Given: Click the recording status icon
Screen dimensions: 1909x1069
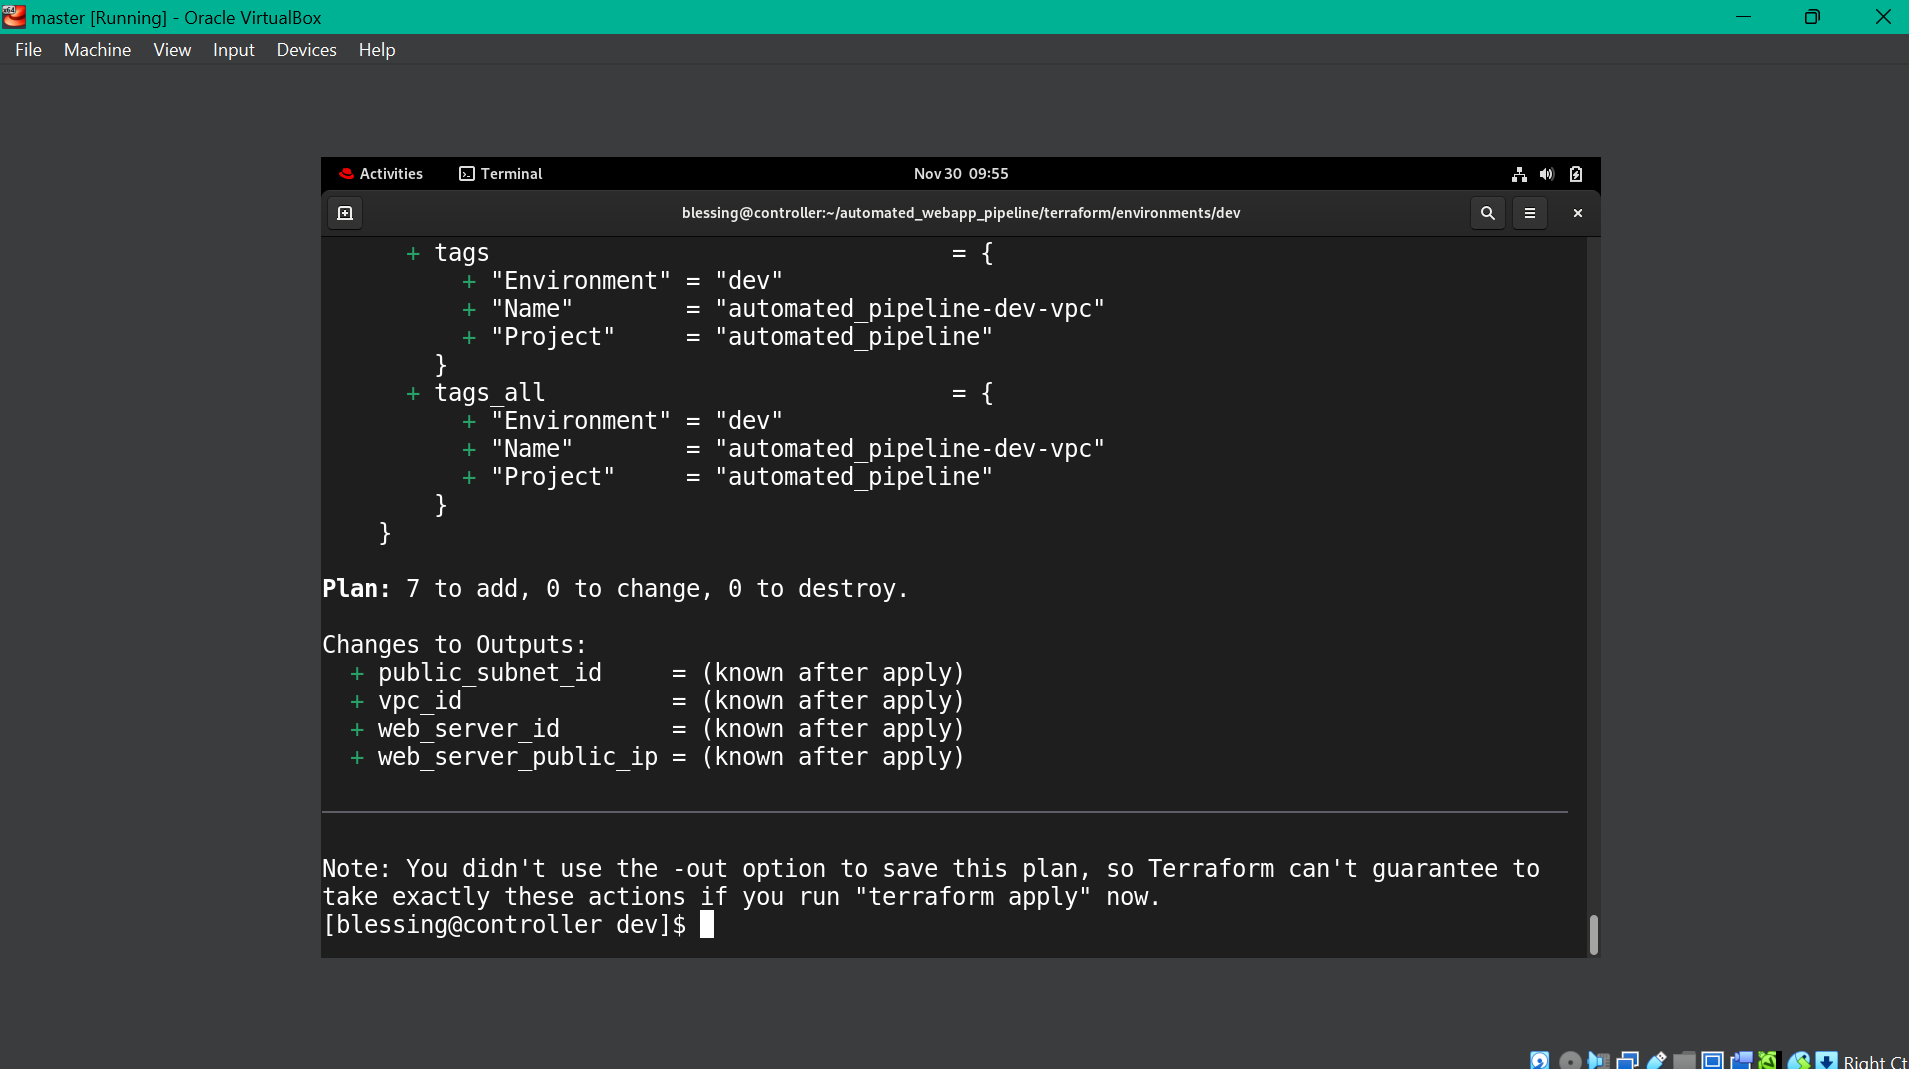Looking at the screenshot, I should pyautogui.click(x=1742, y=1060).
